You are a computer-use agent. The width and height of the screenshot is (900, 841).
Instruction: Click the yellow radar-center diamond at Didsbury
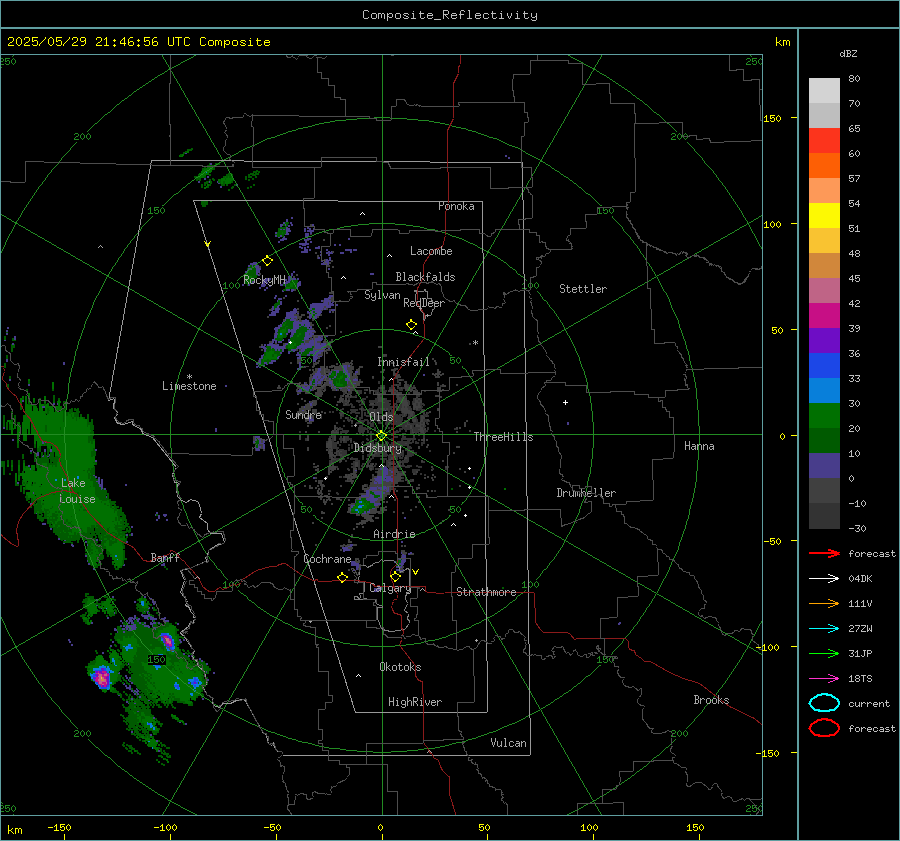click(381, 436)
